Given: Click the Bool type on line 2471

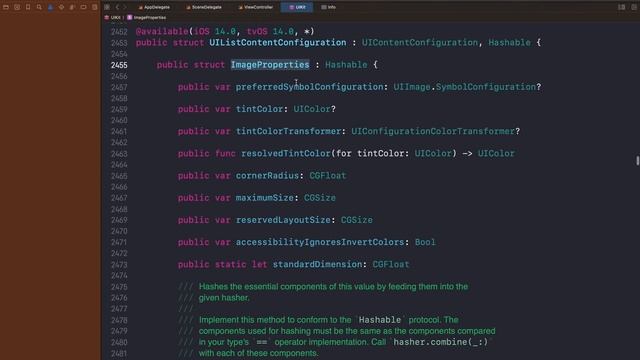Looking at the screenshot, I should pos(425,242).
